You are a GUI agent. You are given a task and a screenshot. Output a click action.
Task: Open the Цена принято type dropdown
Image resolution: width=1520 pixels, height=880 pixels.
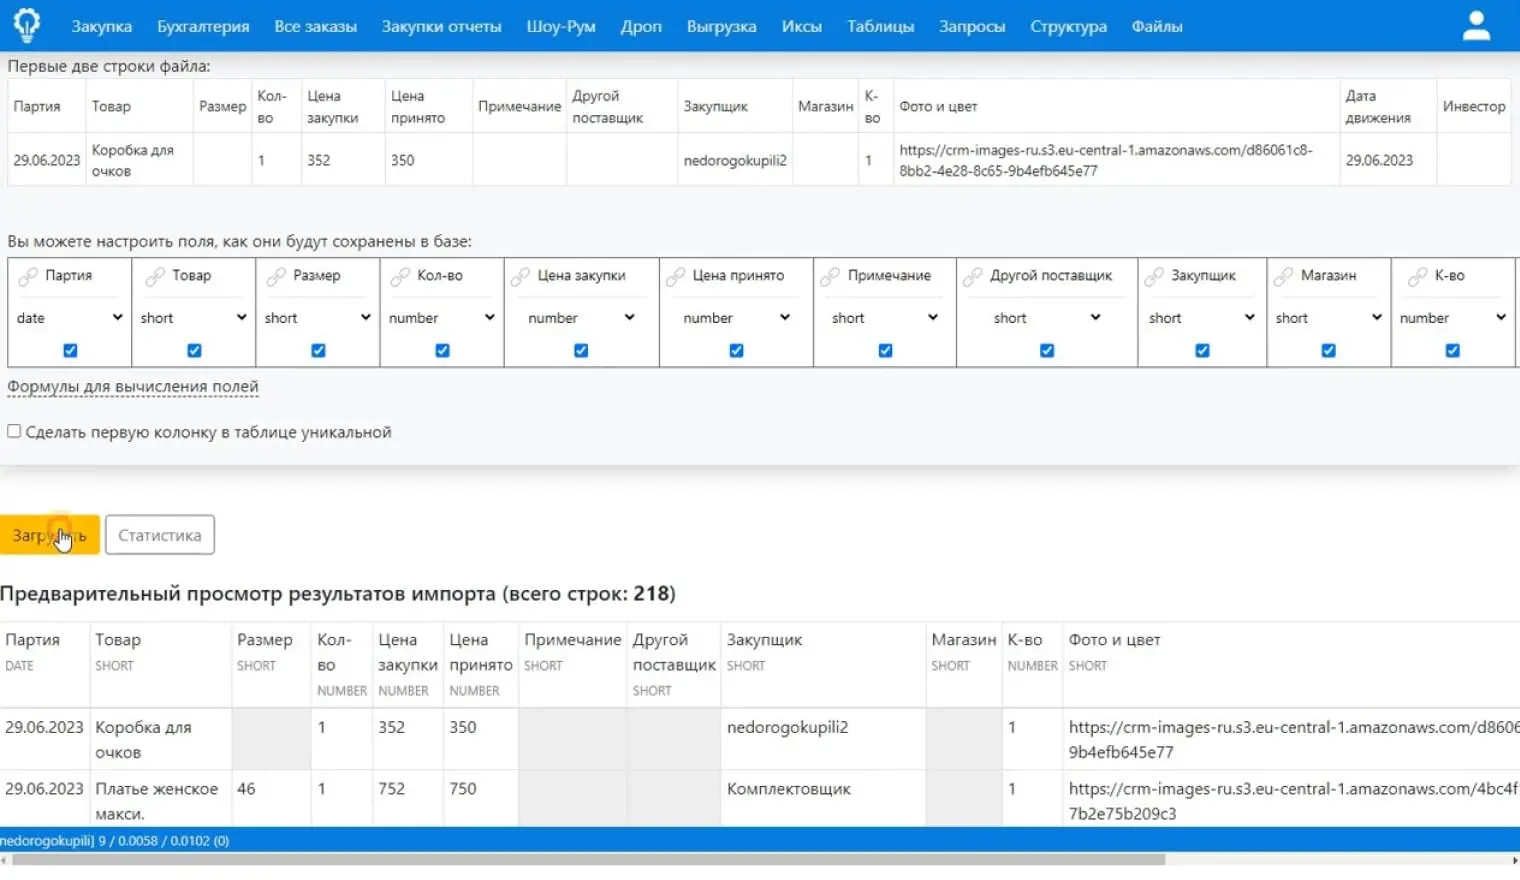(x=736, y=318)
